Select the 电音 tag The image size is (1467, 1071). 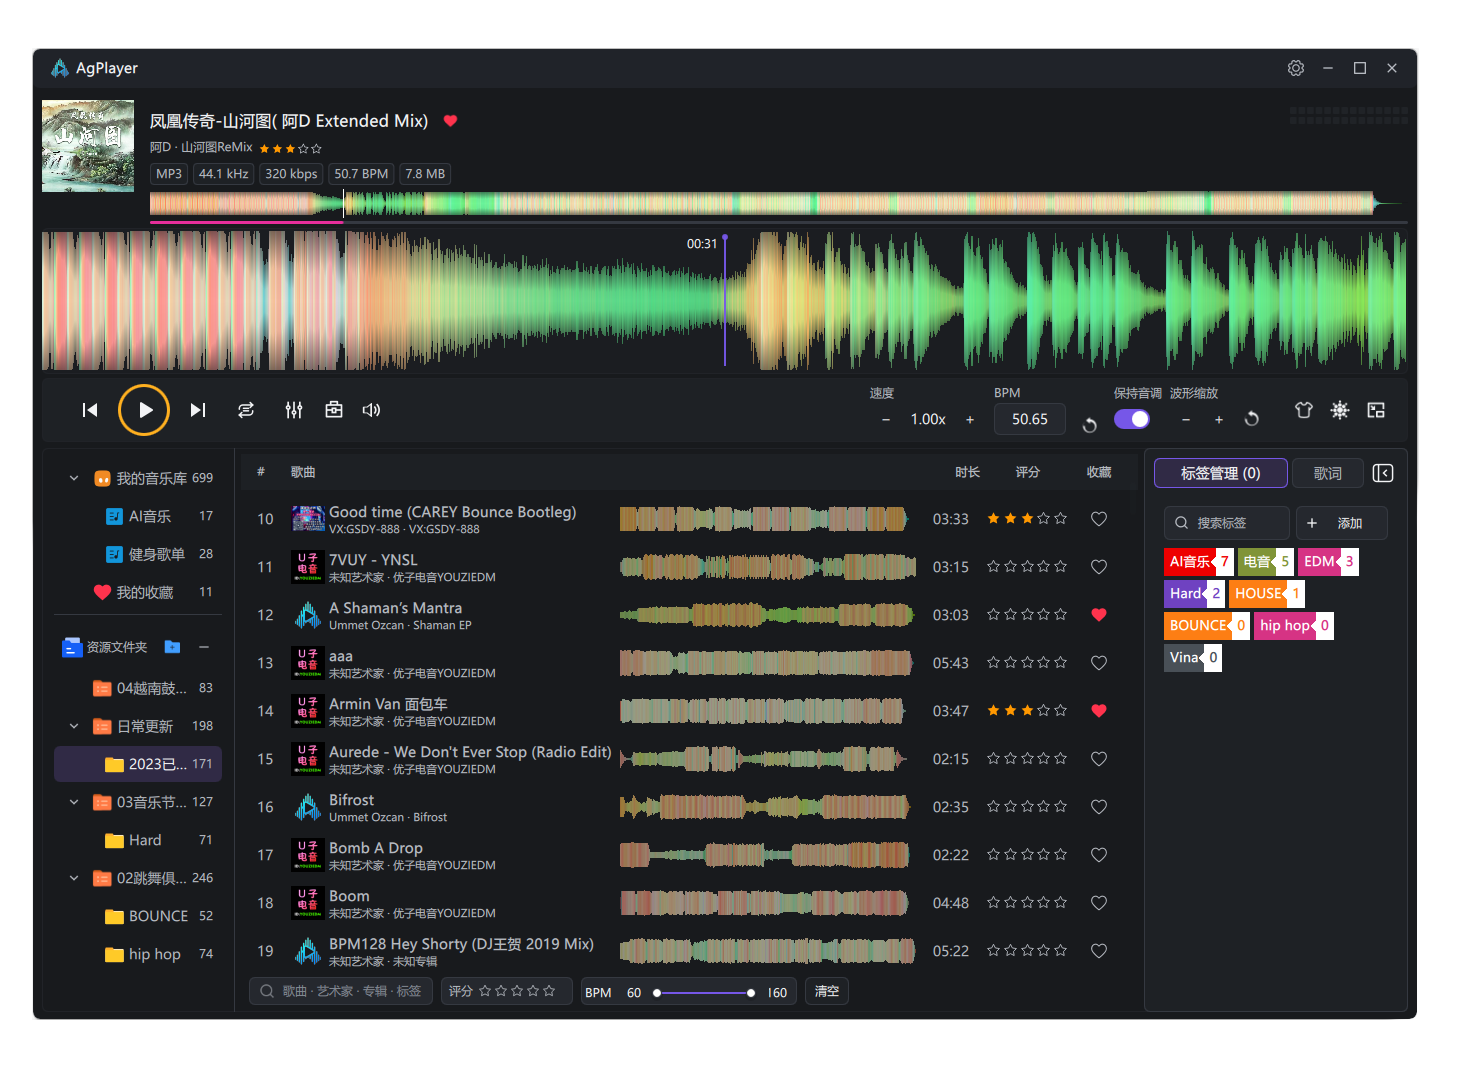[1265, 562]
